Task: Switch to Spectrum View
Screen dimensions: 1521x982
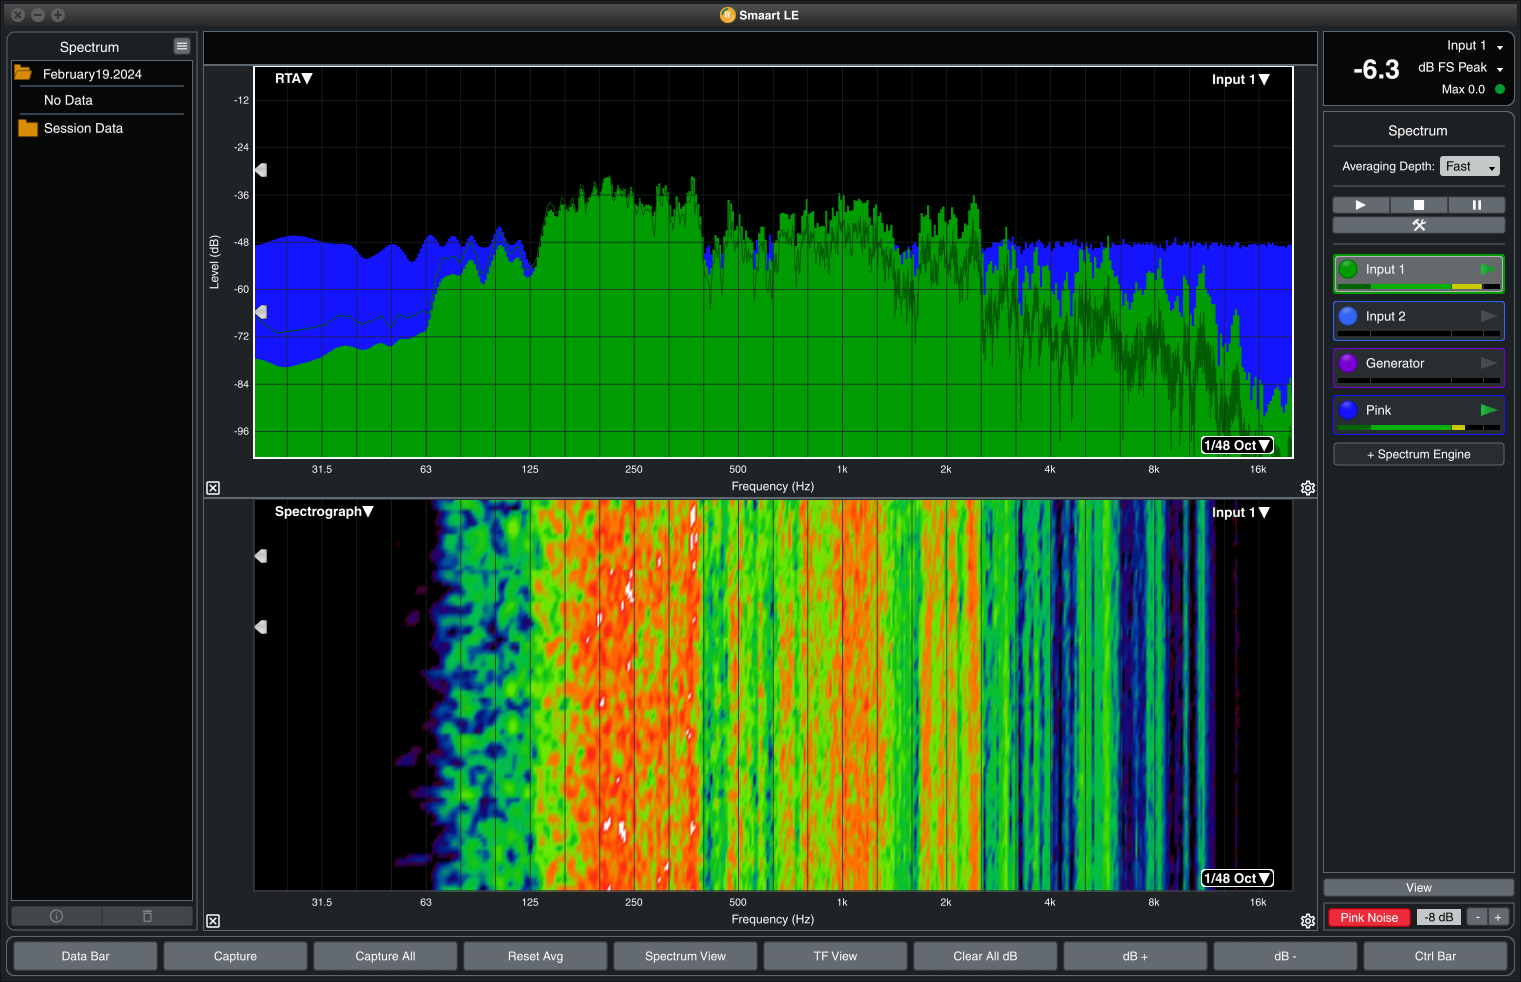Action: pos(685,956)
